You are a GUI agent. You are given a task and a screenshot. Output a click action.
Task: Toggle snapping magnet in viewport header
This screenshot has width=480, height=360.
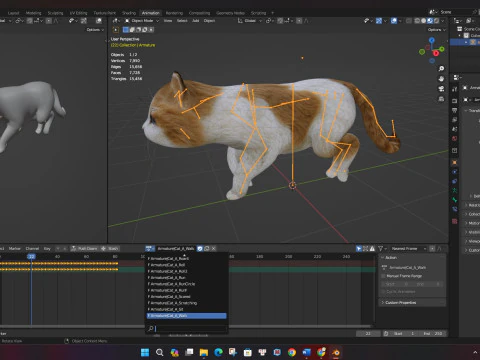coord(280,21)
